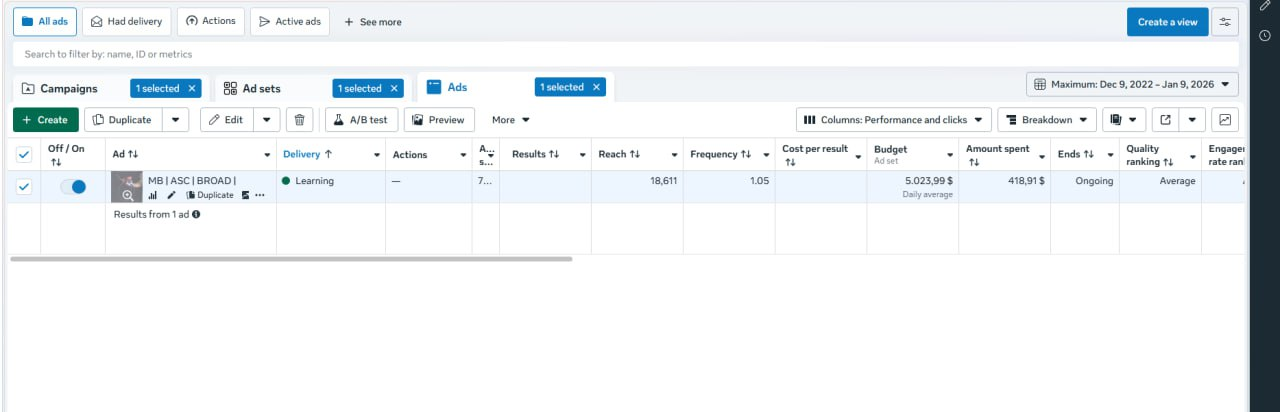
Task: Click the green Create button
Action: (46, 120)
